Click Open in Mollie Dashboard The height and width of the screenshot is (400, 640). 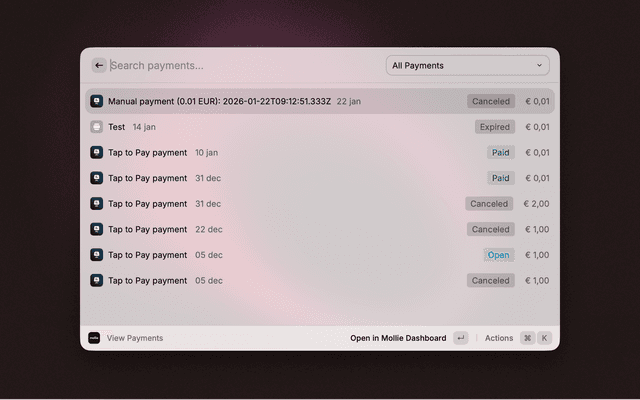(398, 338)
